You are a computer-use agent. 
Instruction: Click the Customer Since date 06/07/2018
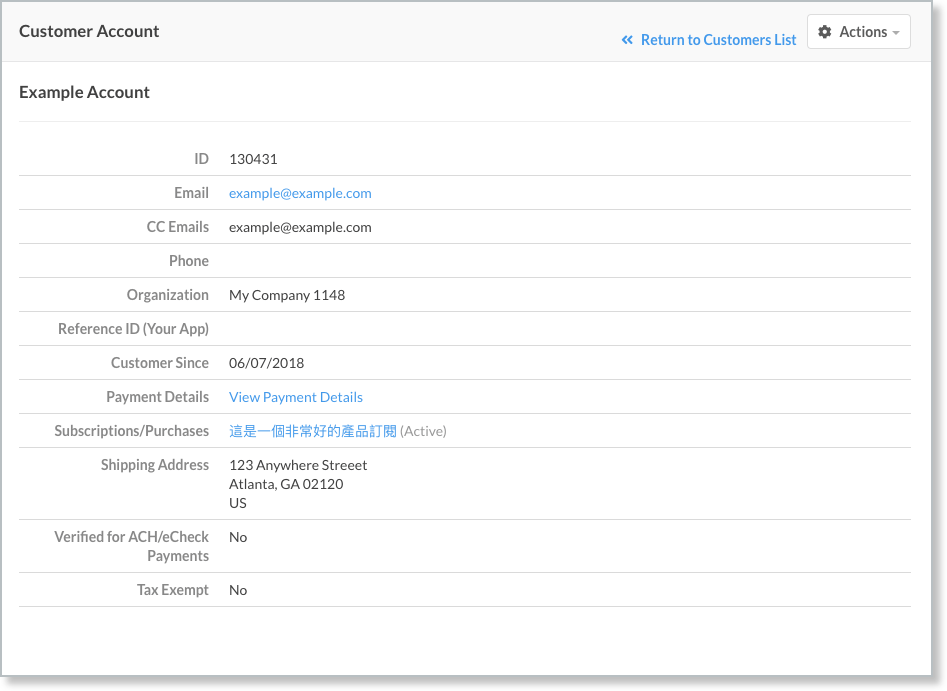[266, 363]
